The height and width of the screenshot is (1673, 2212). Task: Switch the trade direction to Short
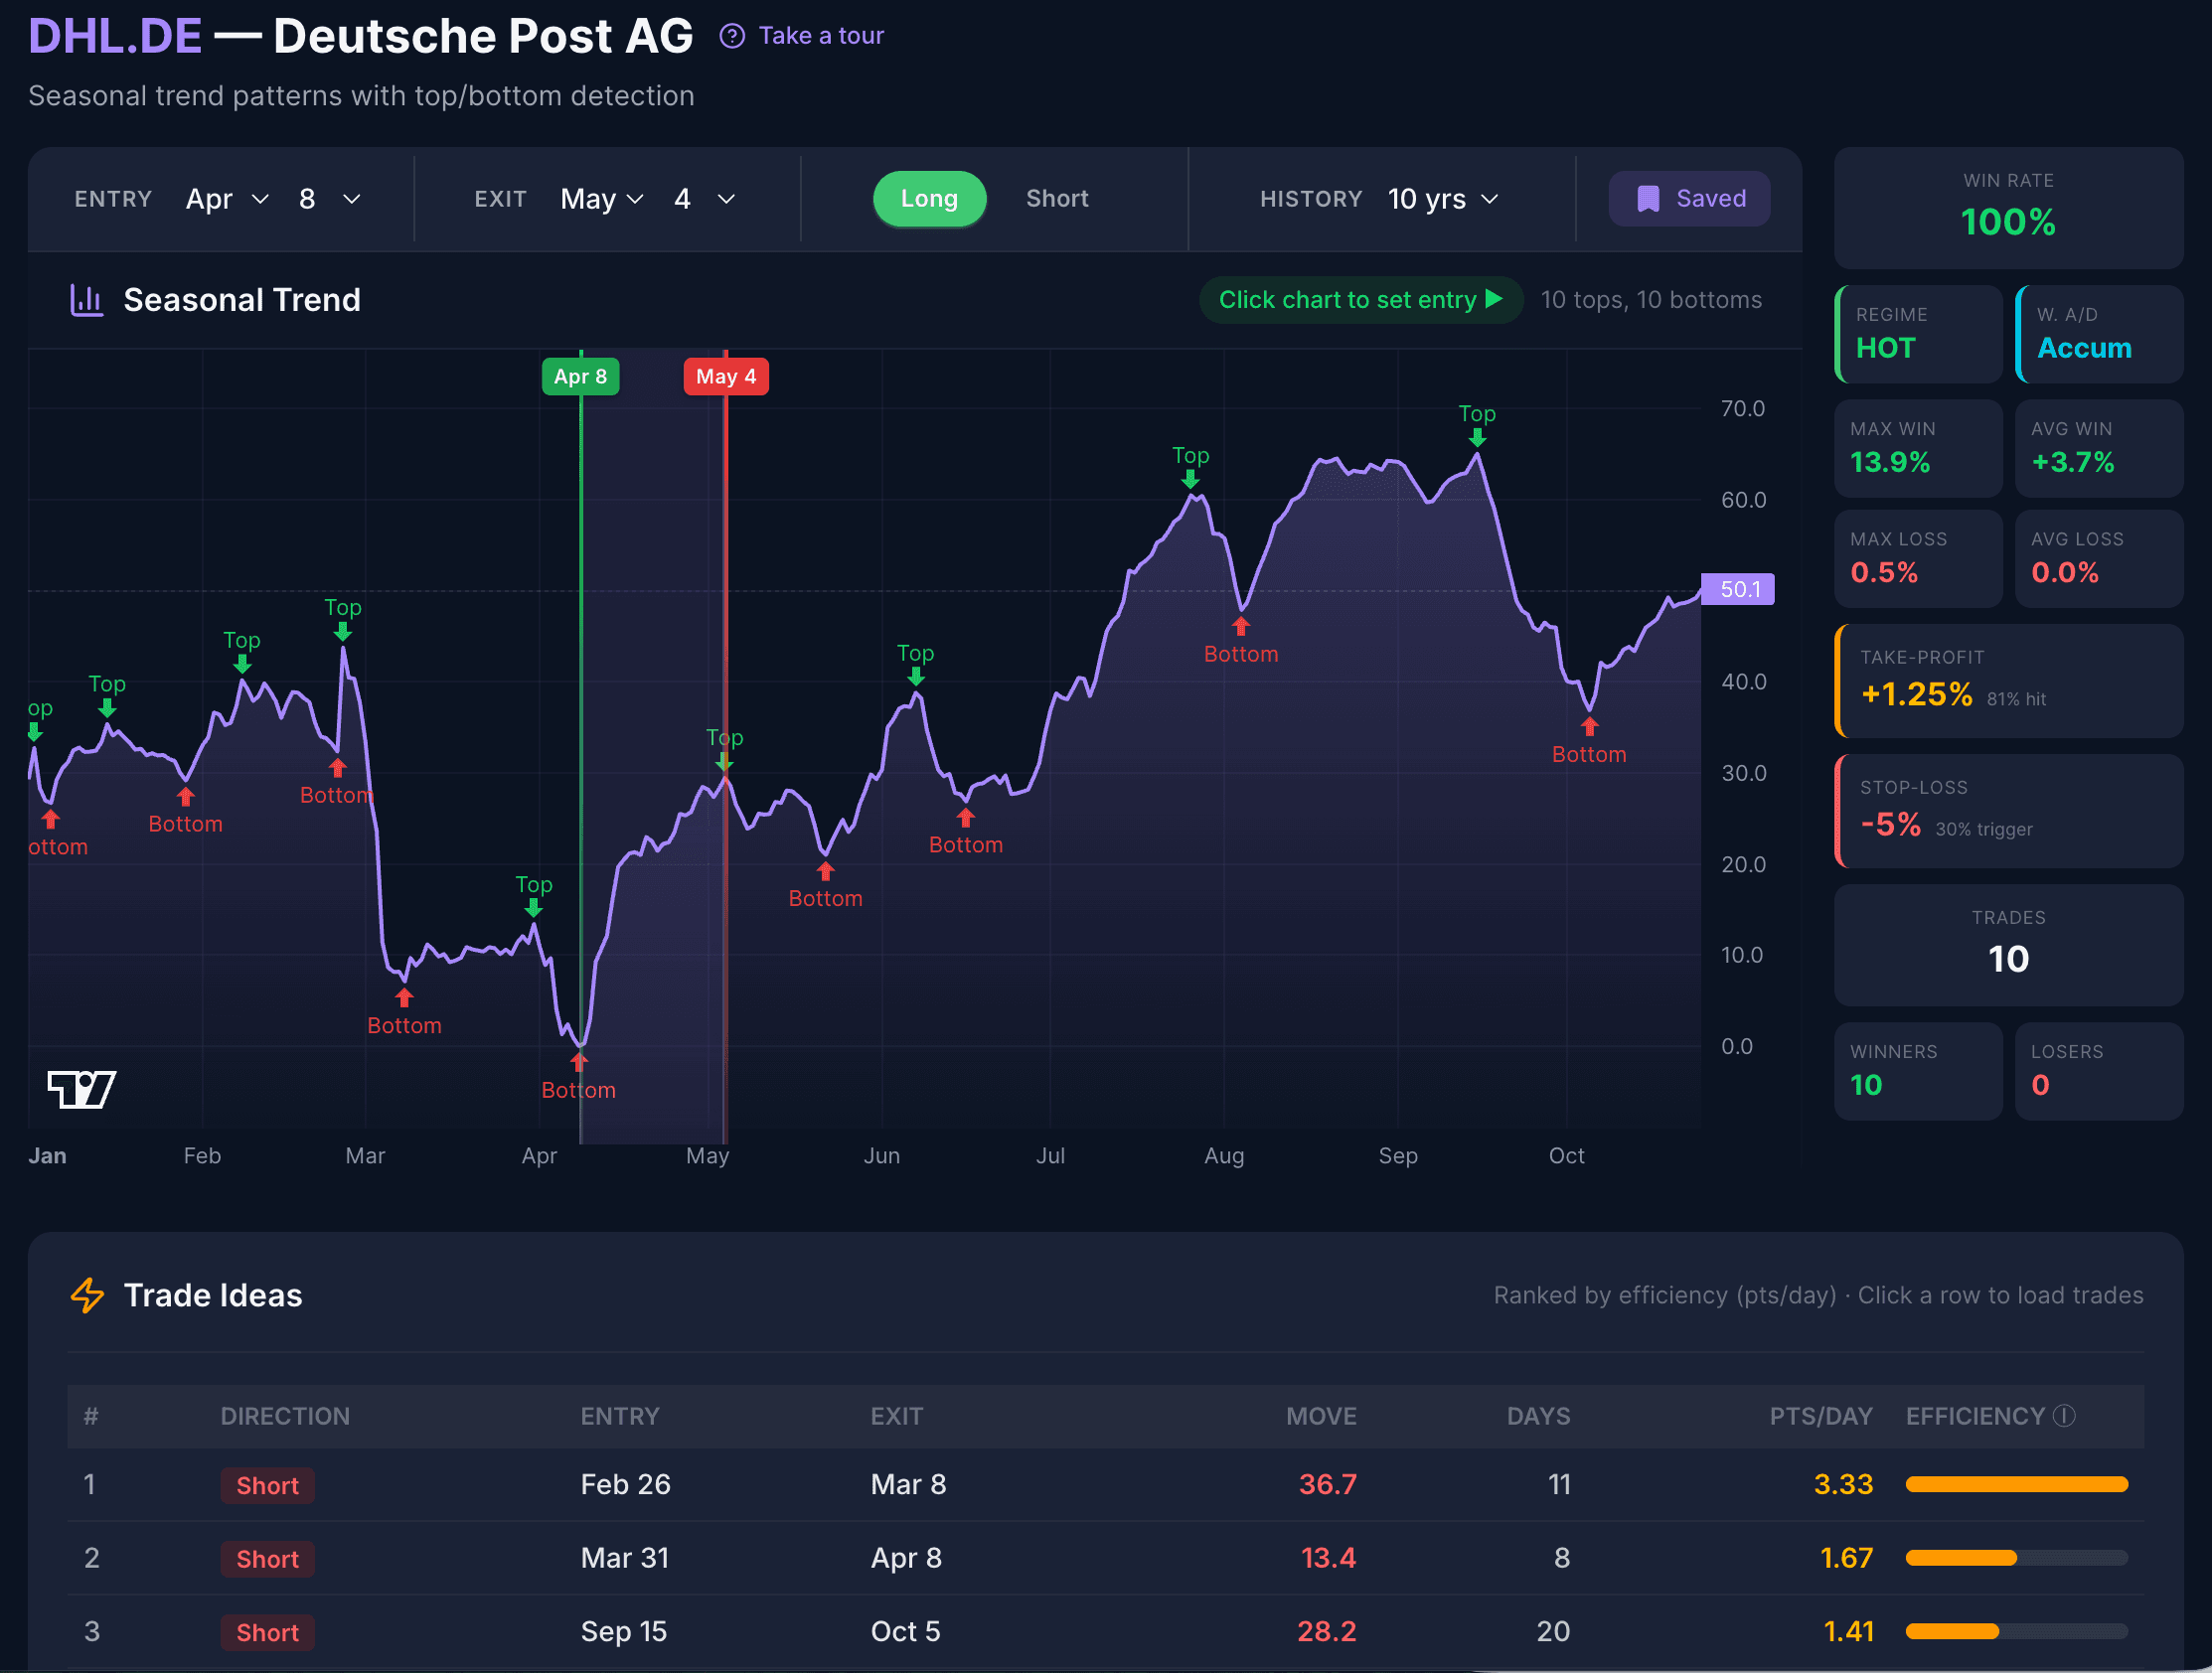pyautogui.click(x=1056, y=198)
